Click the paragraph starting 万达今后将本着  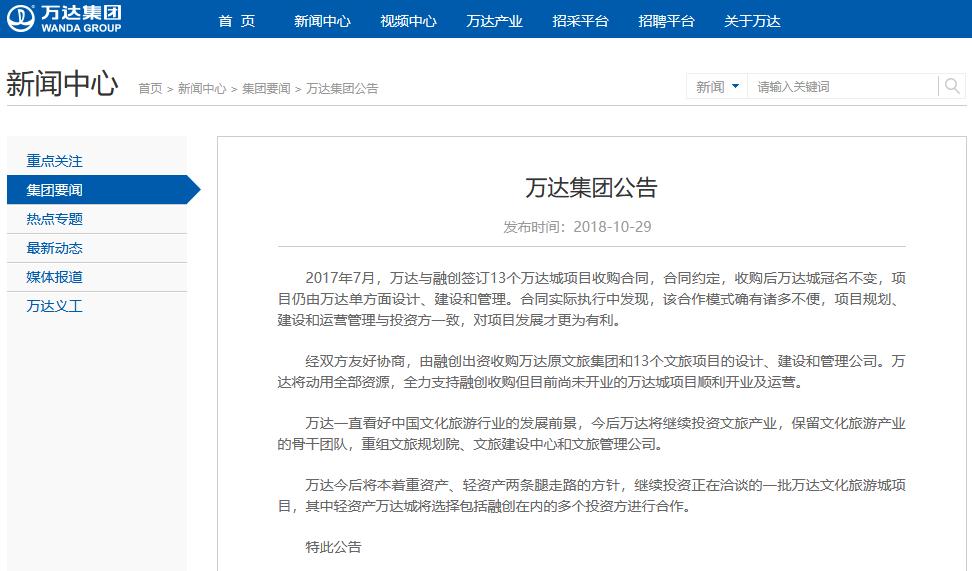click(x=591, y=495)
